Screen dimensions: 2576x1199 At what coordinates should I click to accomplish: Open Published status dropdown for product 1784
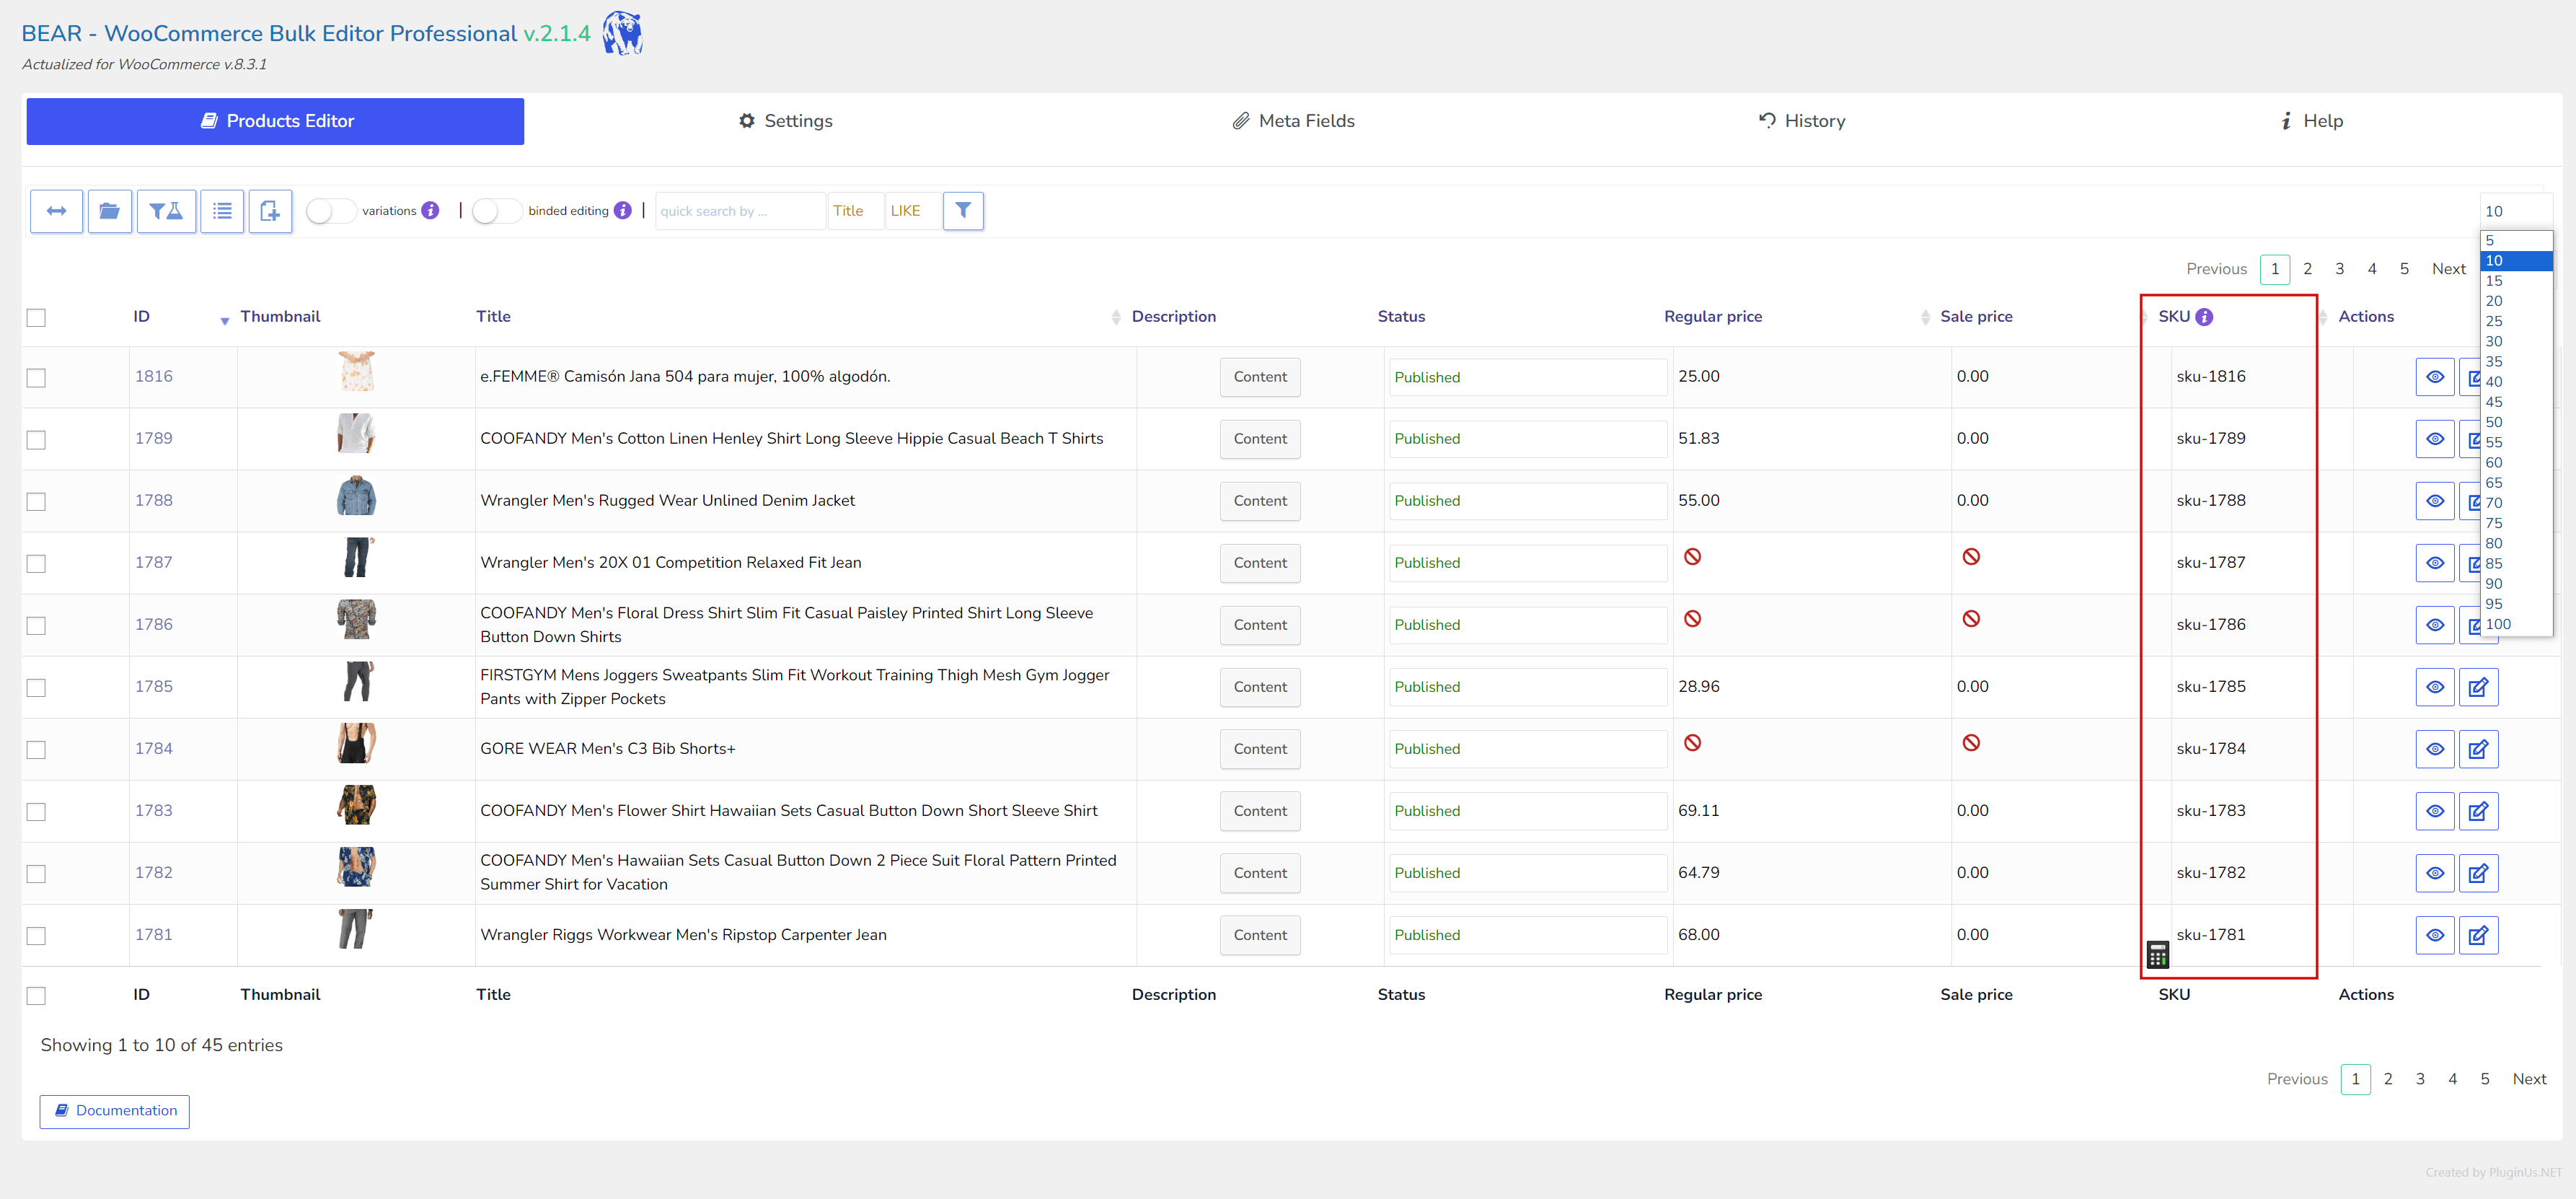(1527, 749)
